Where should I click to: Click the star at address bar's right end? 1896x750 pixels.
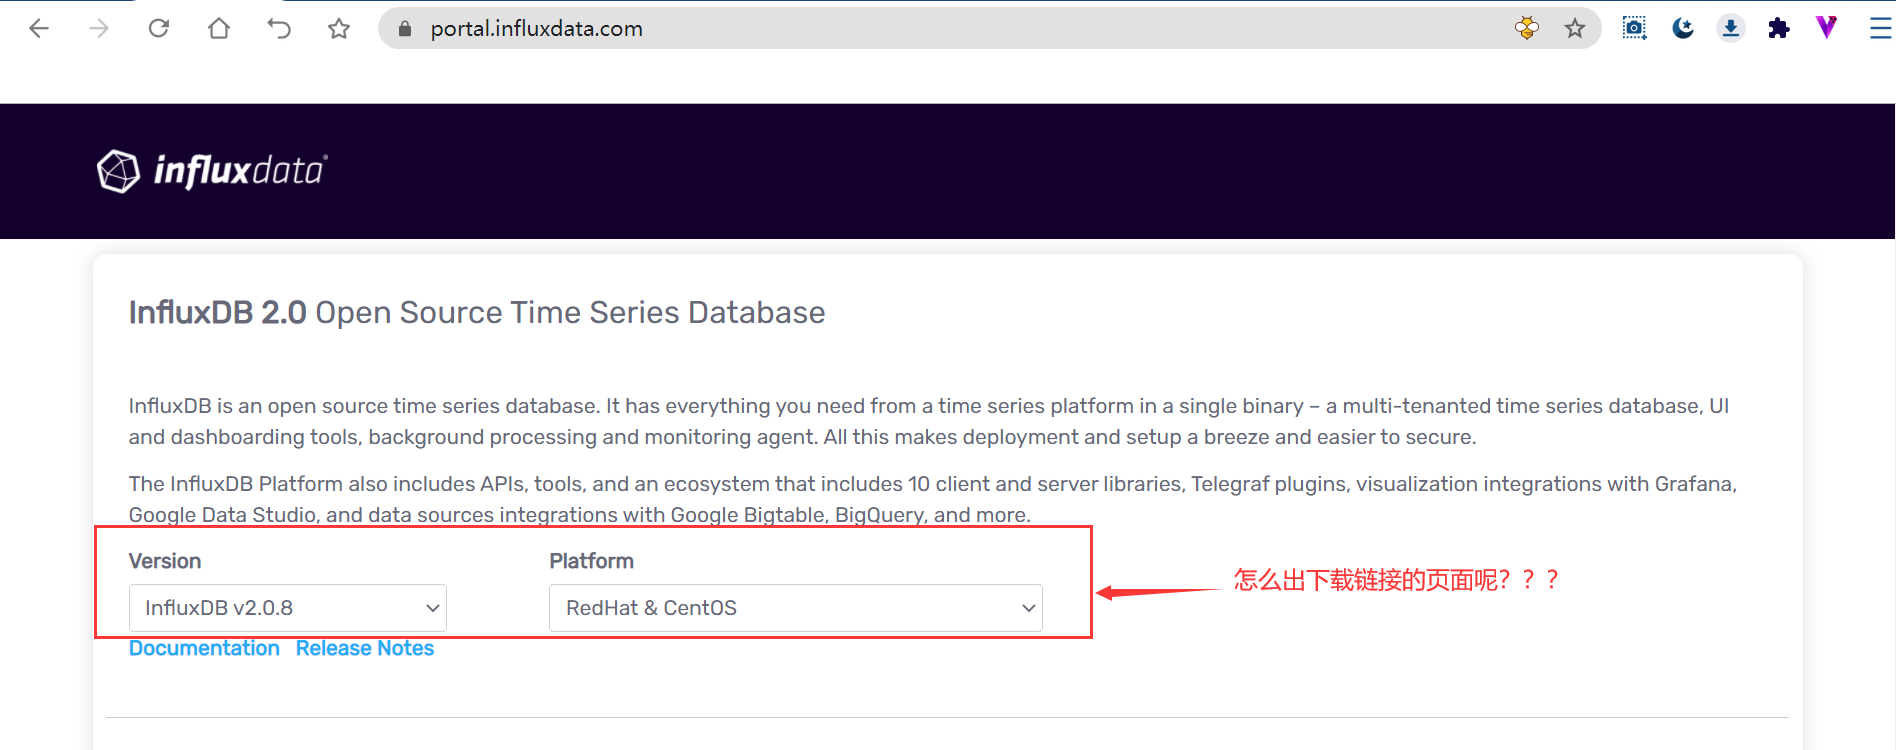(x=1575, y=29)
